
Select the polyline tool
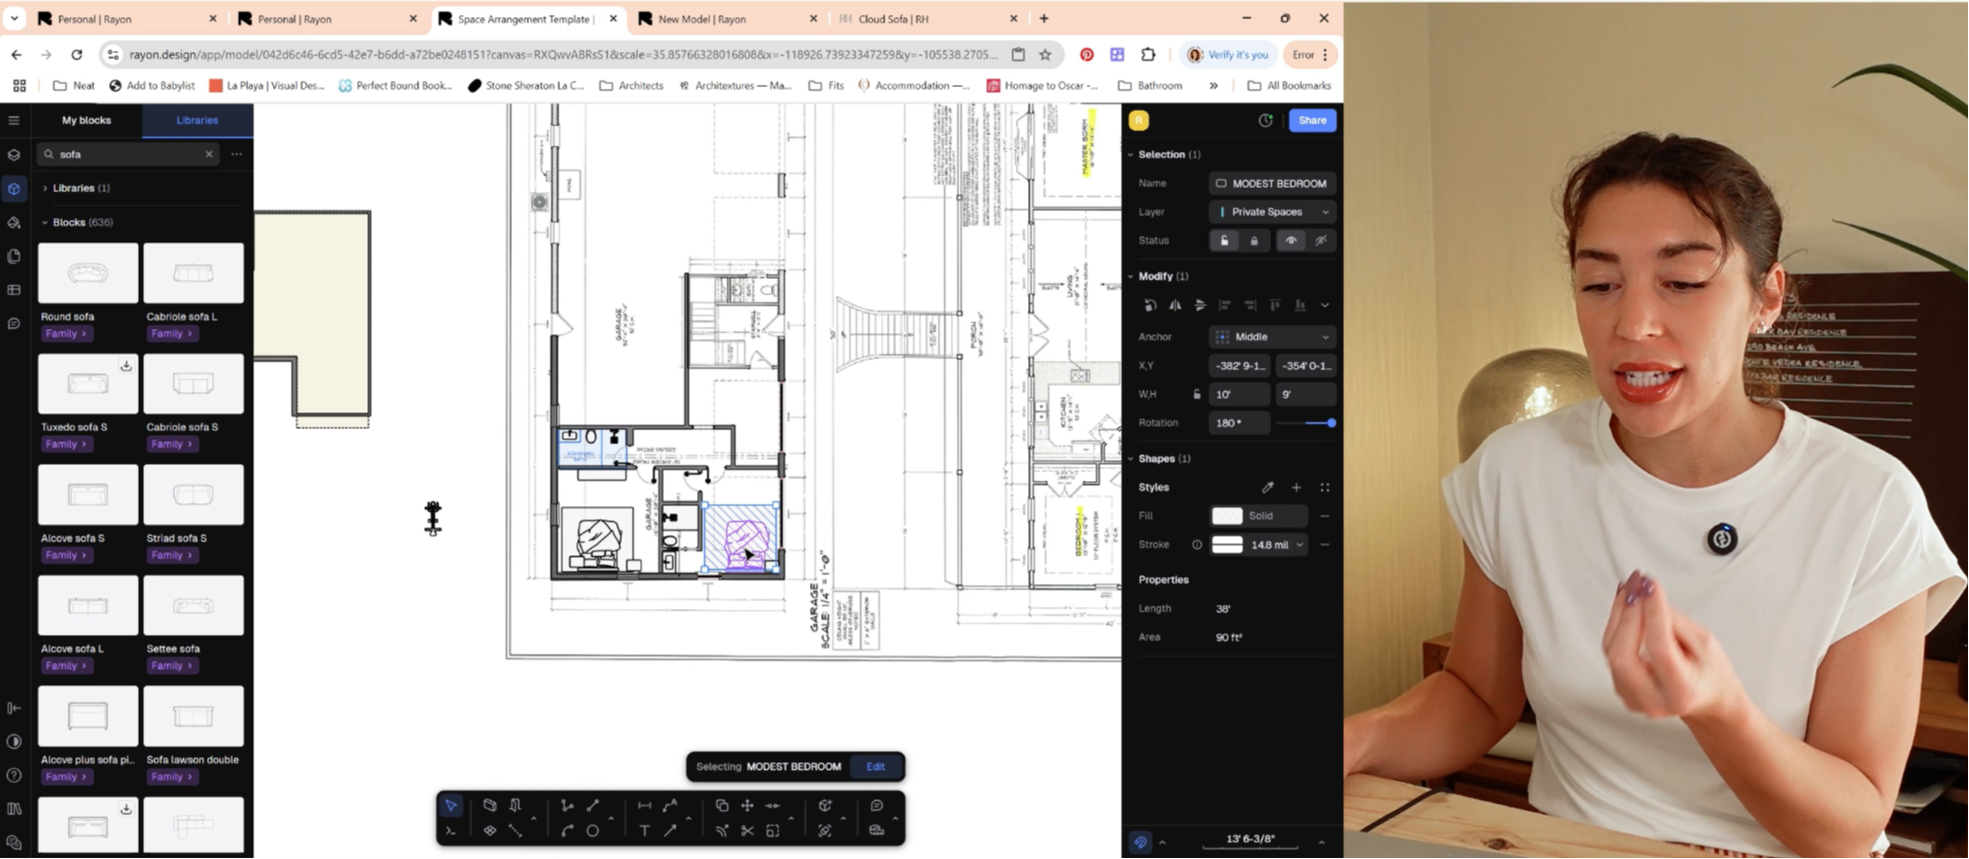click(x=567, y=805)
